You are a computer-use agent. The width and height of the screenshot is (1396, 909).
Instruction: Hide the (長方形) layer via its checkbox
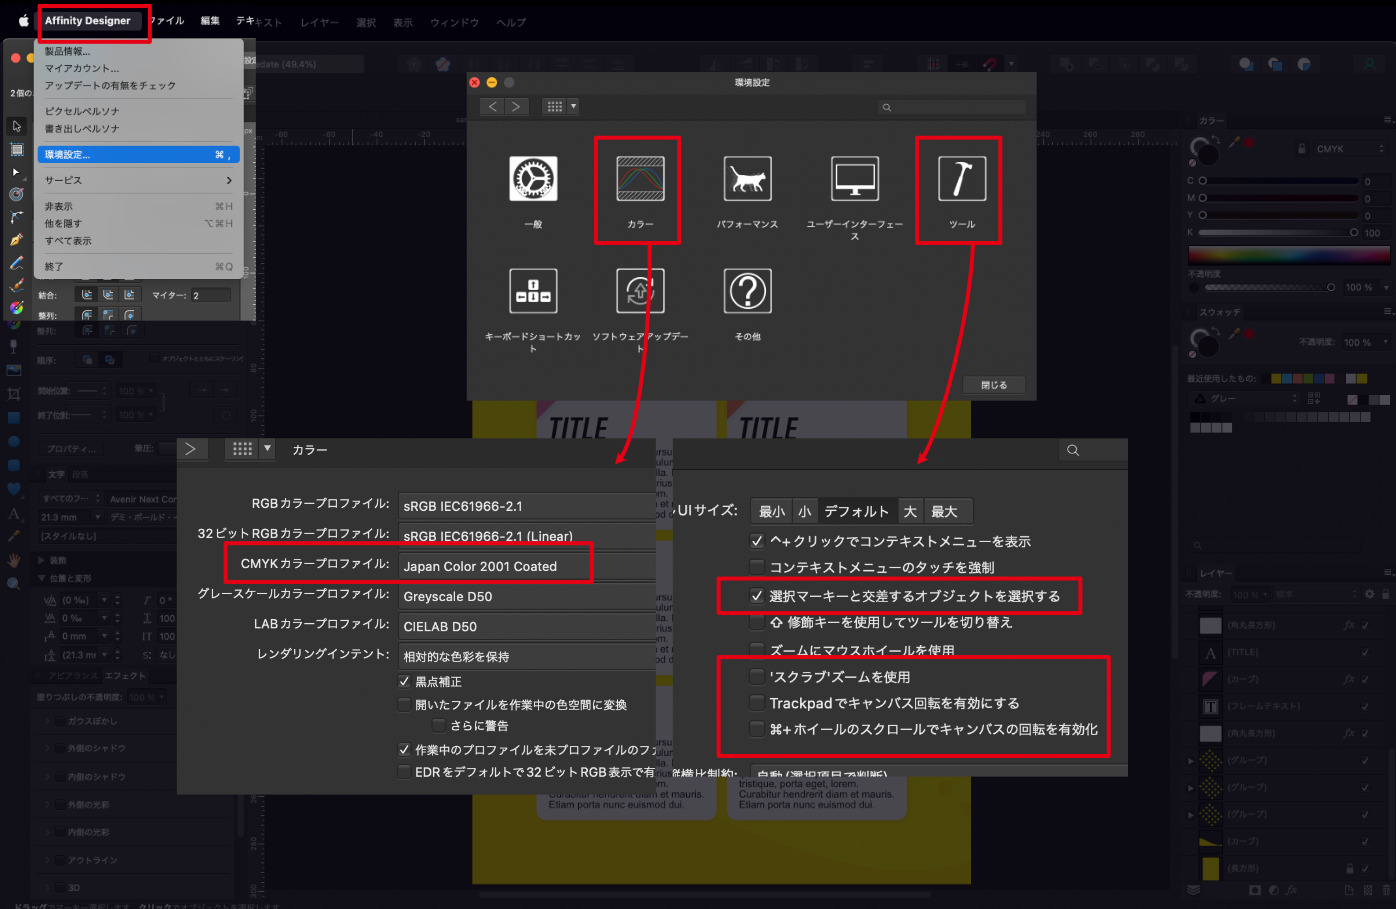pyautogui.click(x=1365, y=868)
